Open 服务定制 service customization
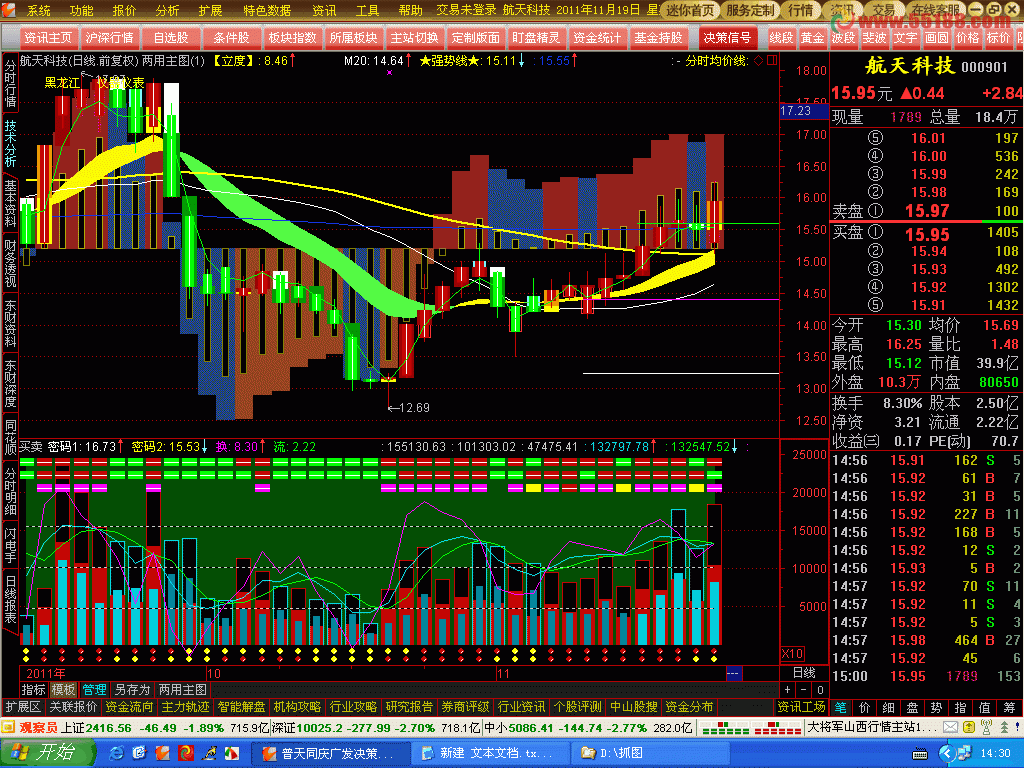 [x=750, y=10]
